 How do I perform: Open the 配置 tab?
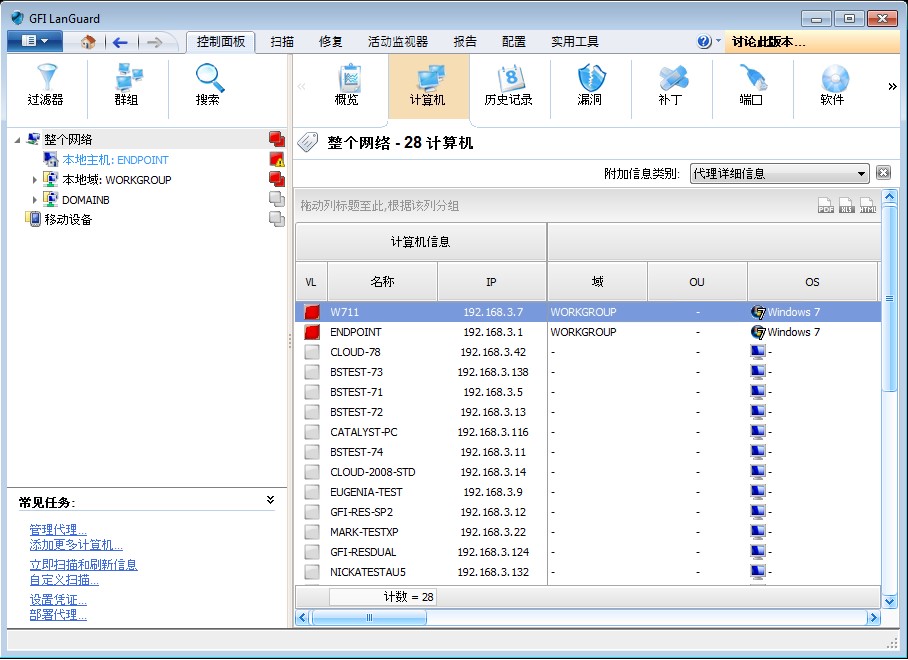[514, 42]
